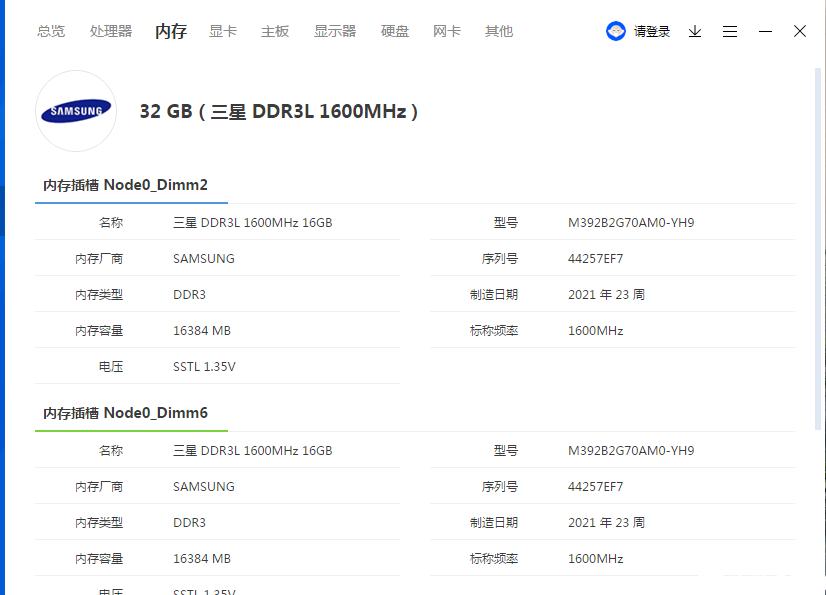
Task: Click the Dimm6 memory type DDR3
Action: pyautogui.click(x=190, y=522)
